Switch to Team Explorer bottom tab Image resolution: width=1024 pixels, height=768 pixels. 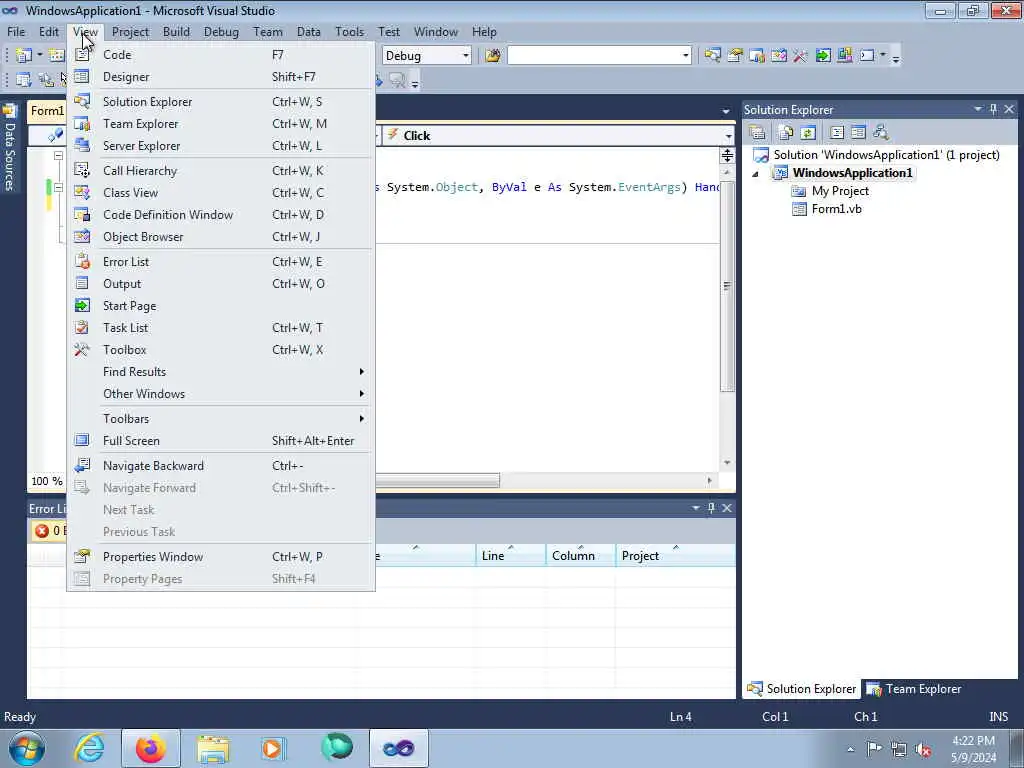(914, 689)
